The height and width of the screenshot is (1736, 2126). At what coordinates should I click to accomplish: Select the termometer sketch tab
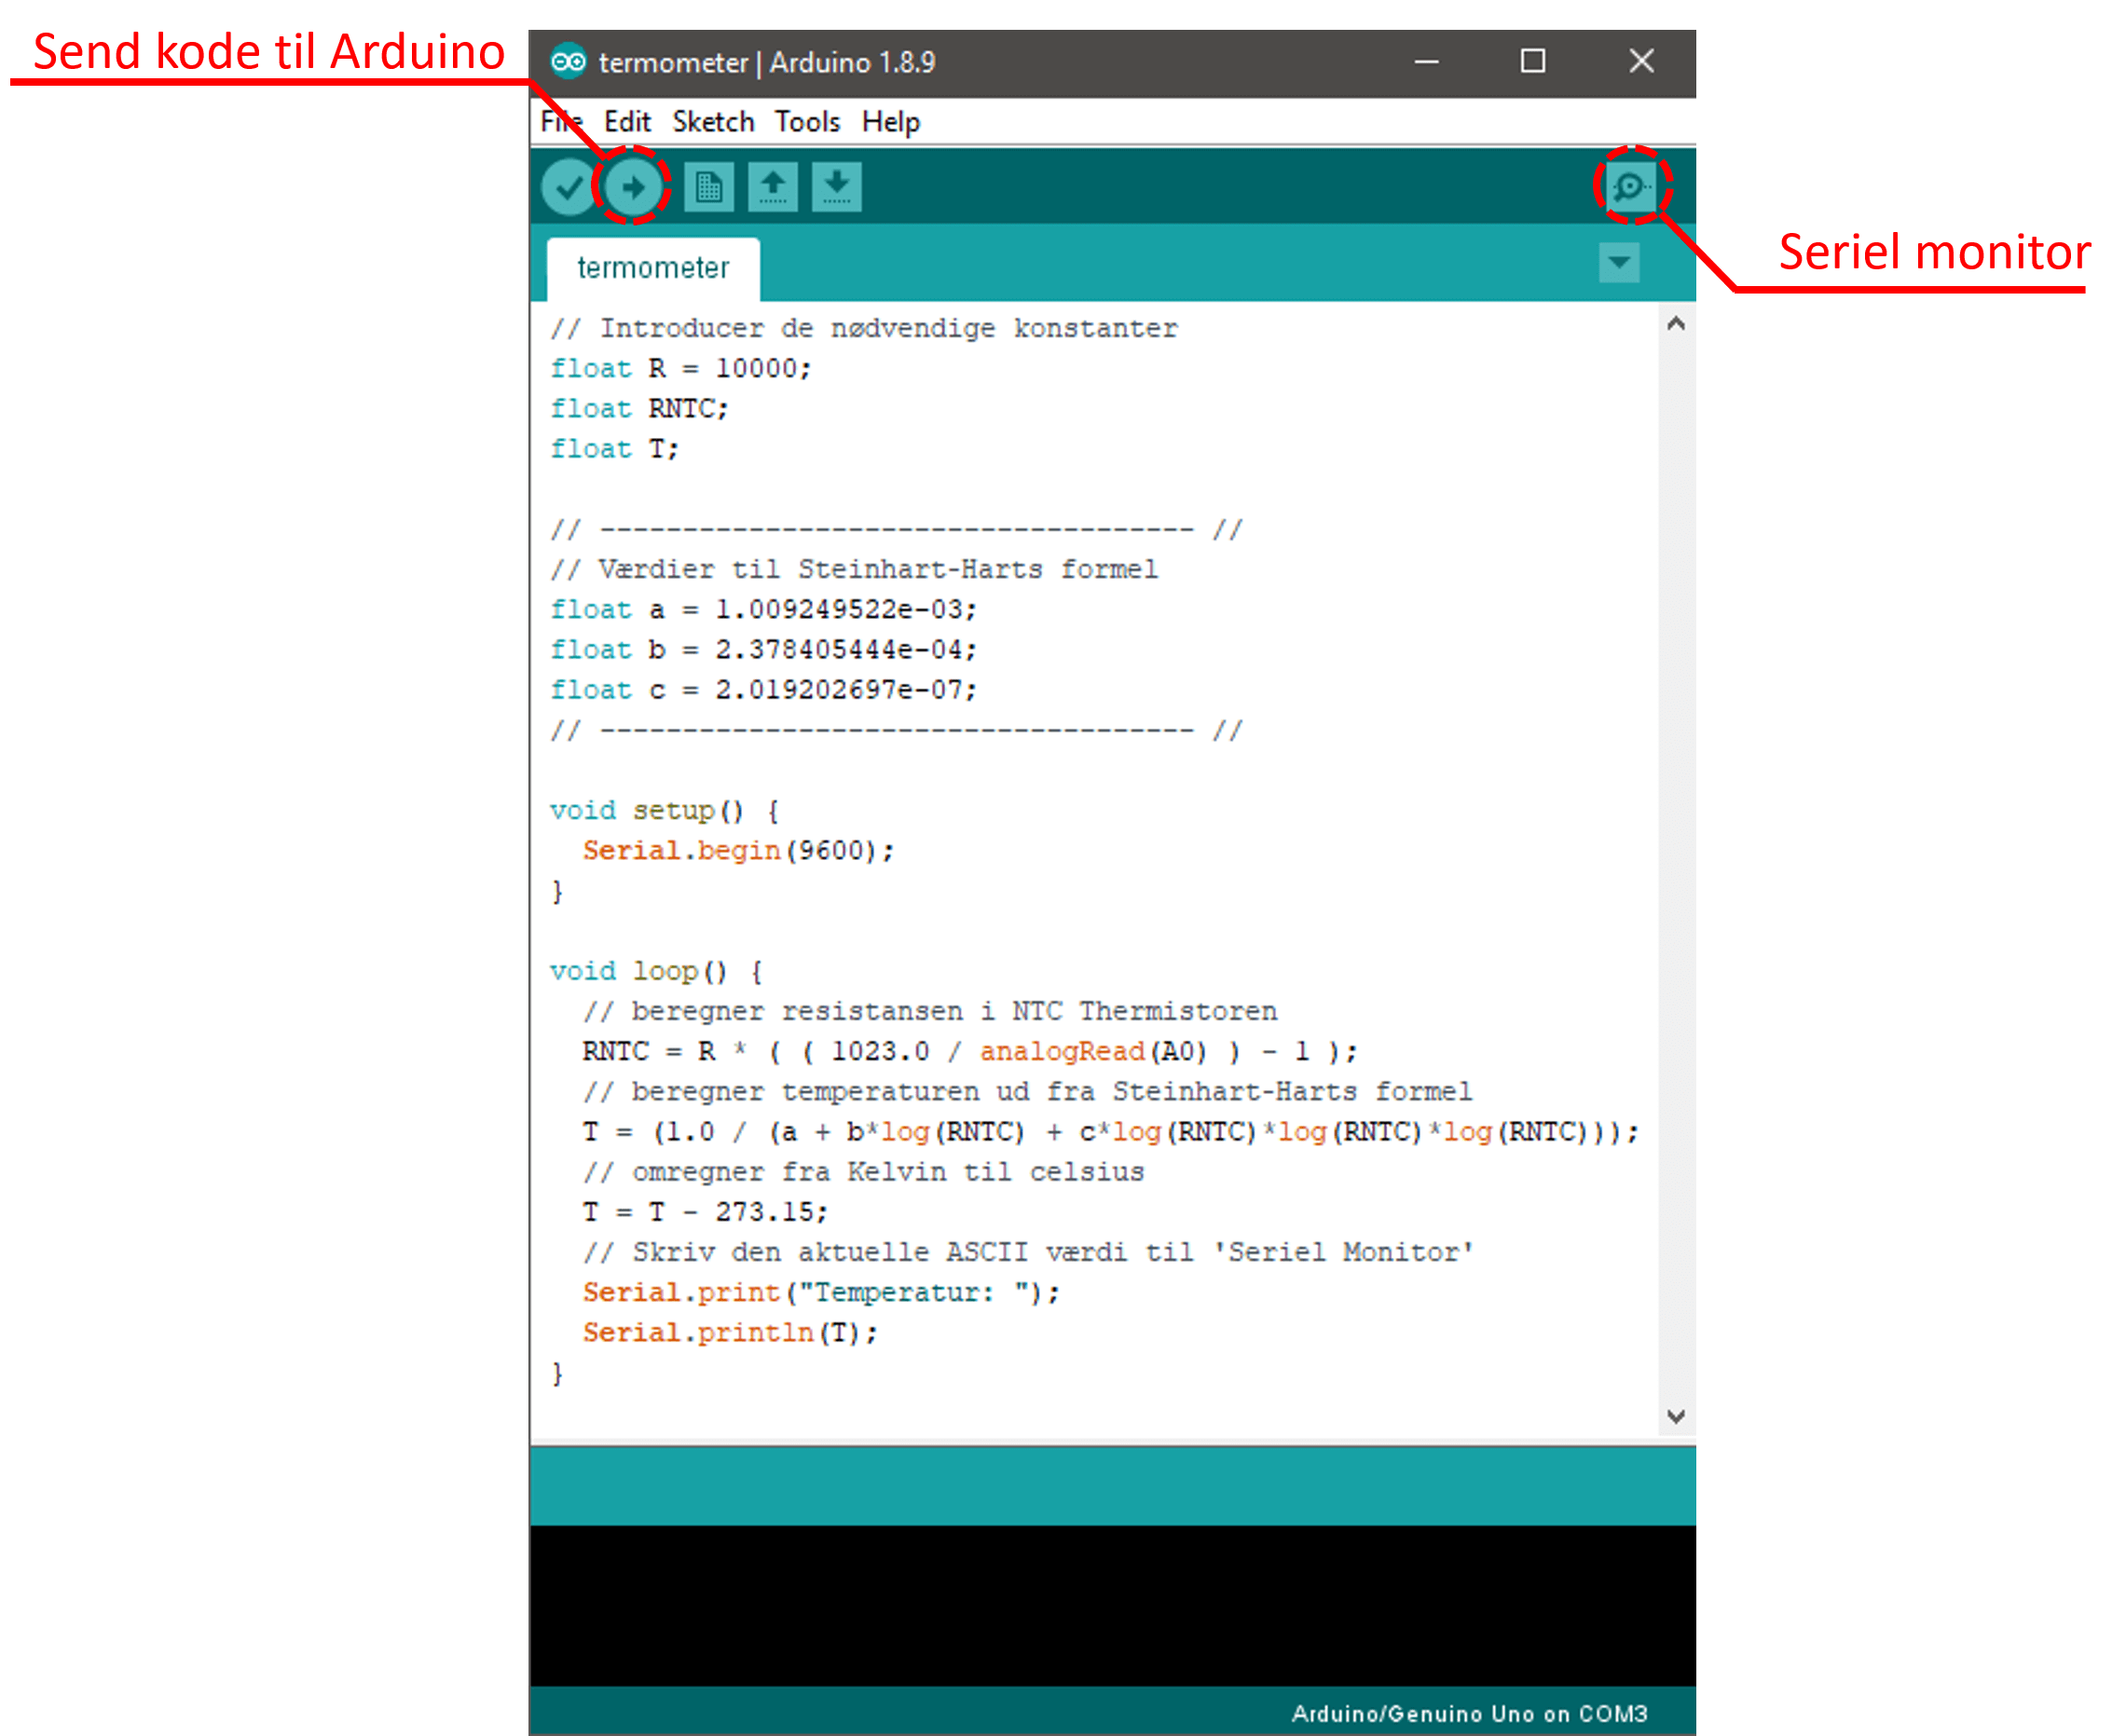(653, 268)
